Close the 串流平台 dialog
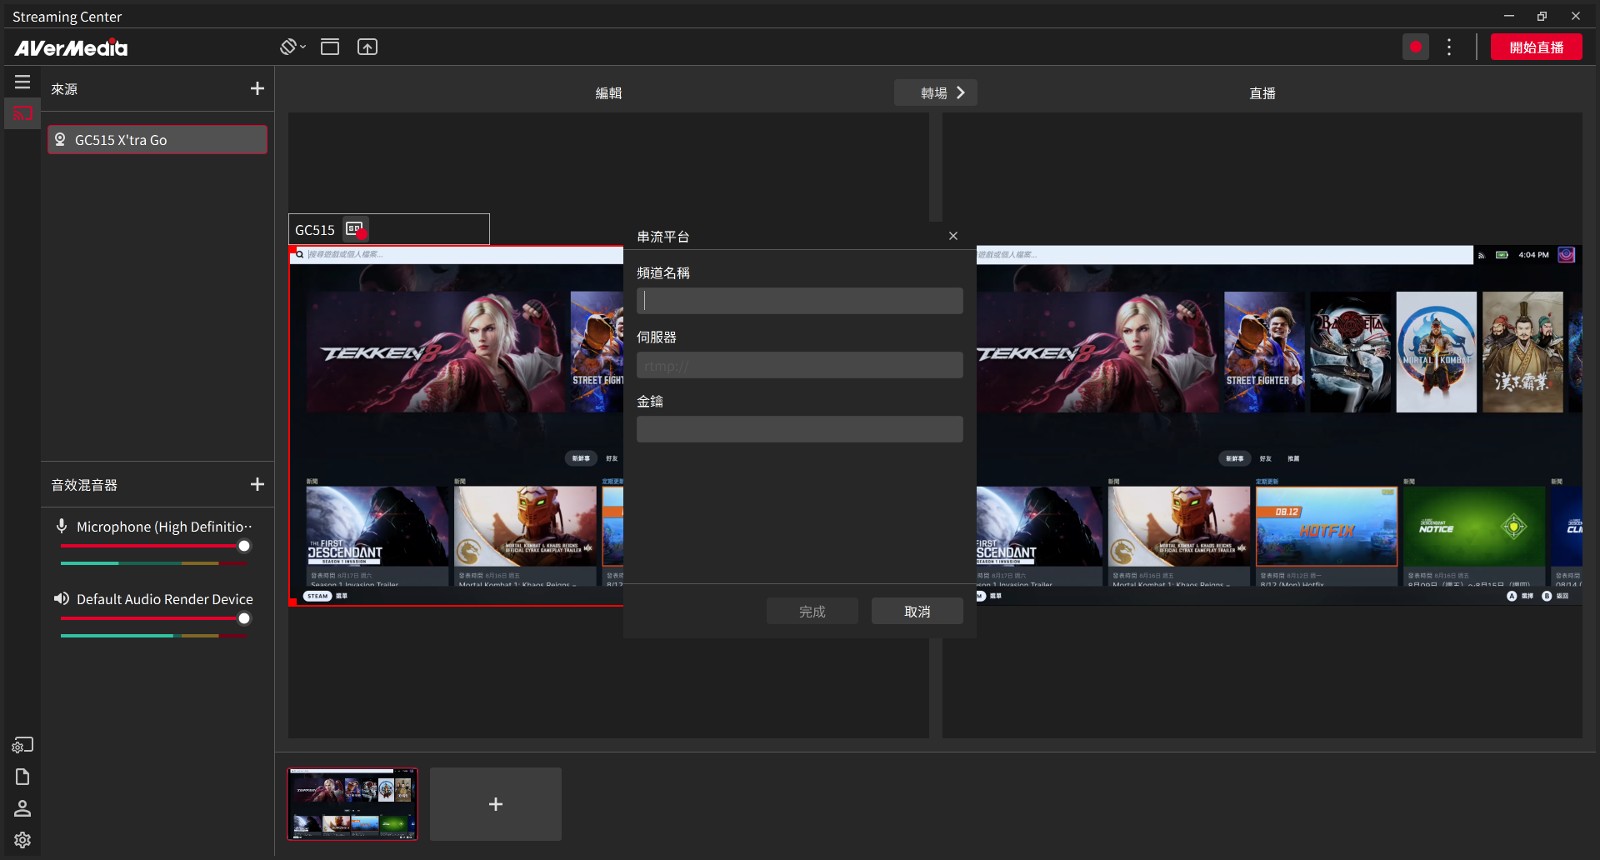 pyautogui.click(x=953, y=236)
